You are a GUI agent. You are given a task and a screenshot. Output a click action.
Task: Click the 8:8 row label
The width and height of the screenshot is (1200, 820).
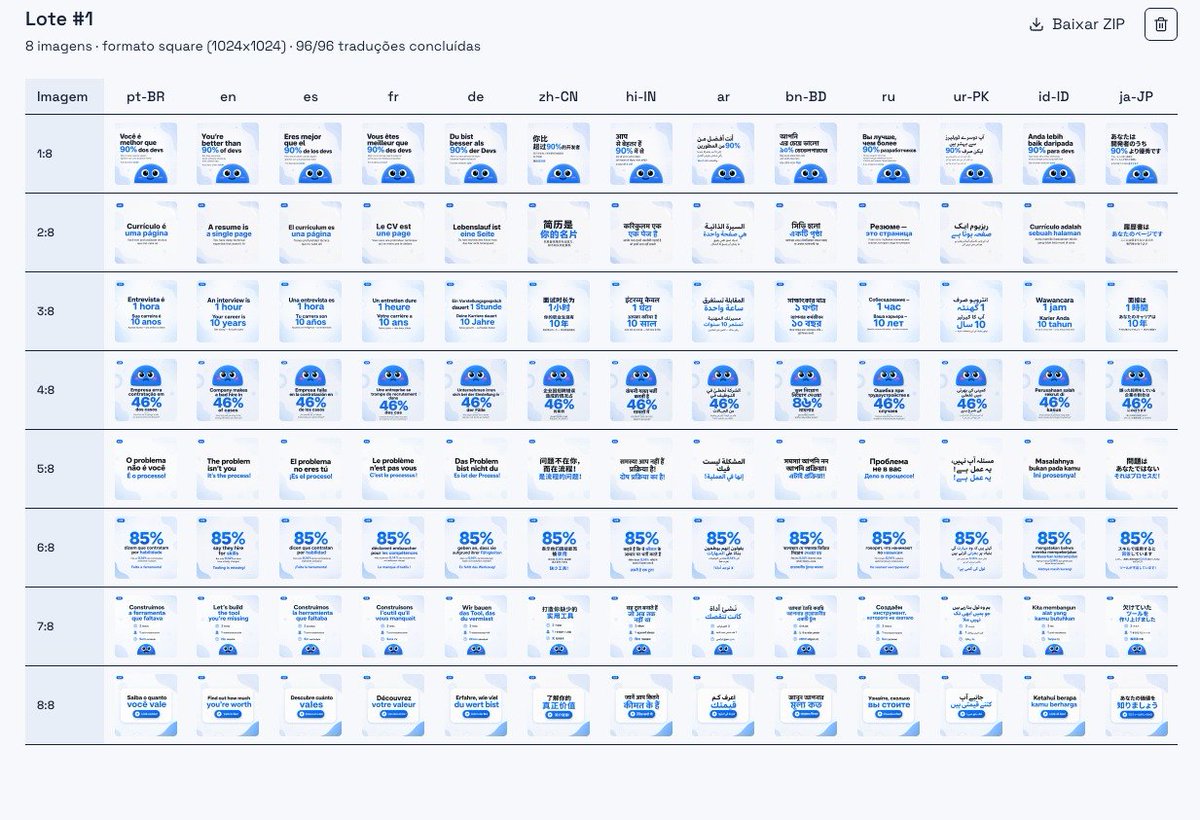46,706
